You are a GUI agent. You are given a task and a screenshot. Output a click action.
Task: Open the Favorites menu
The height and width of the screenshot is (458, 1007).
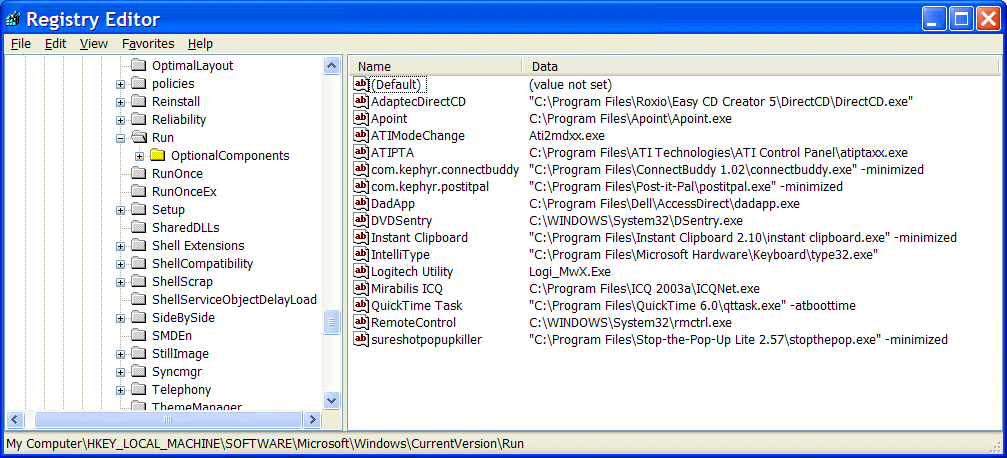[x=148, y=44]
